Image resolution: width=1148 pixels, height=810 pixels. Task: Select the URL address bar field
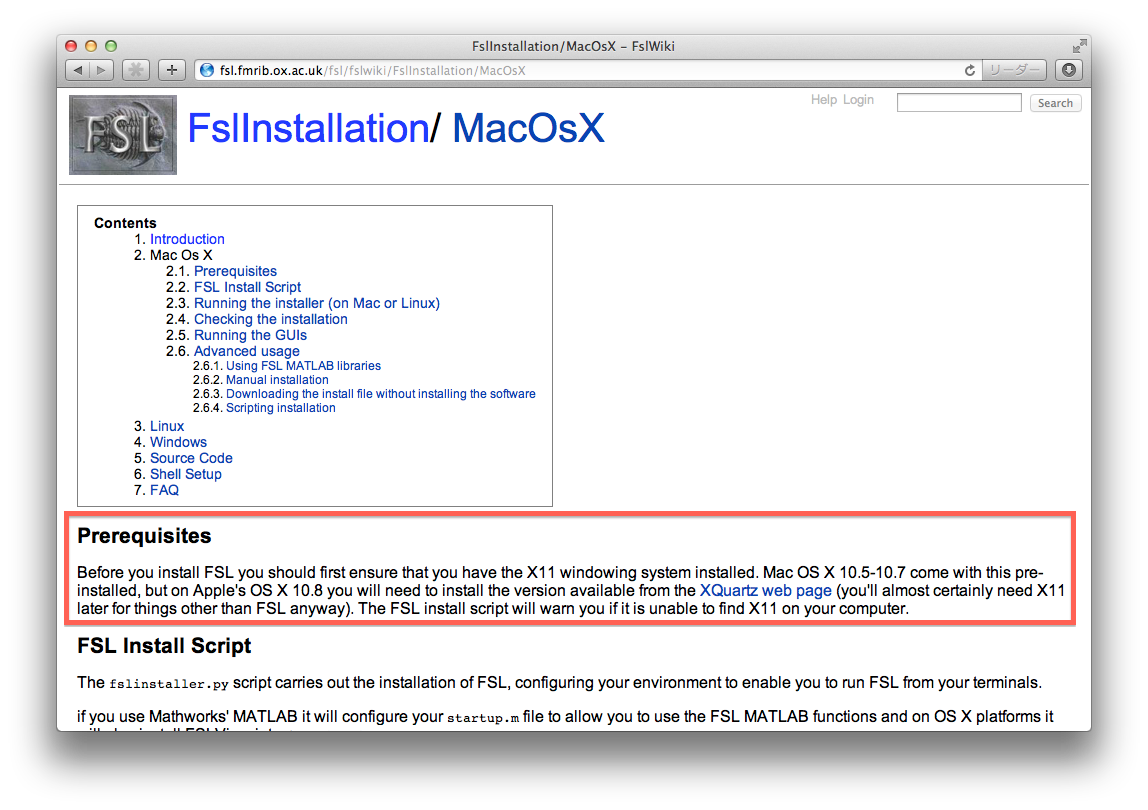(580, 71)
